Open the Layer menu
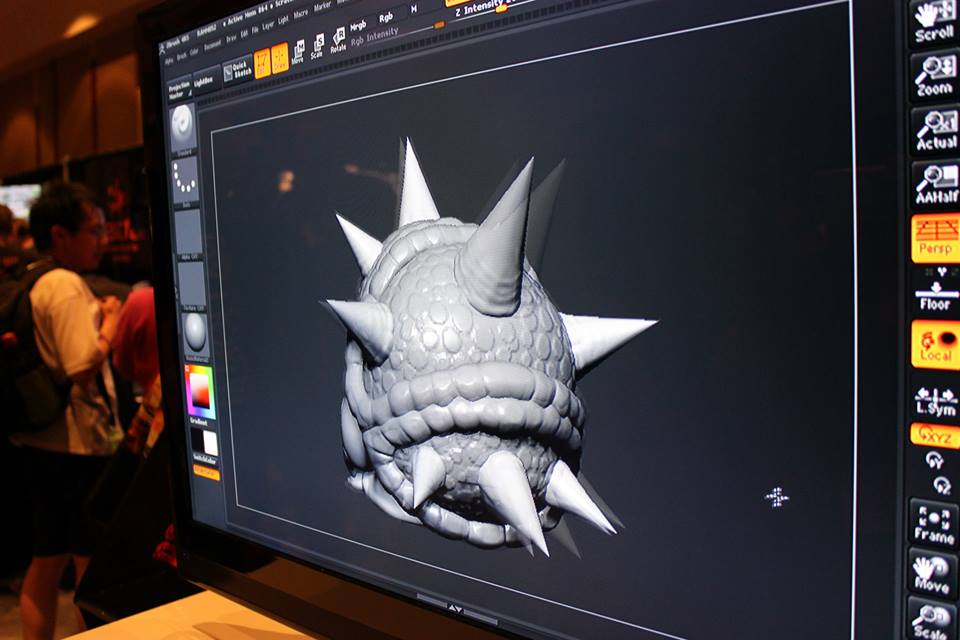Image resolution: width=960 pixels, height=640 pixels. [x=268, y=26]
